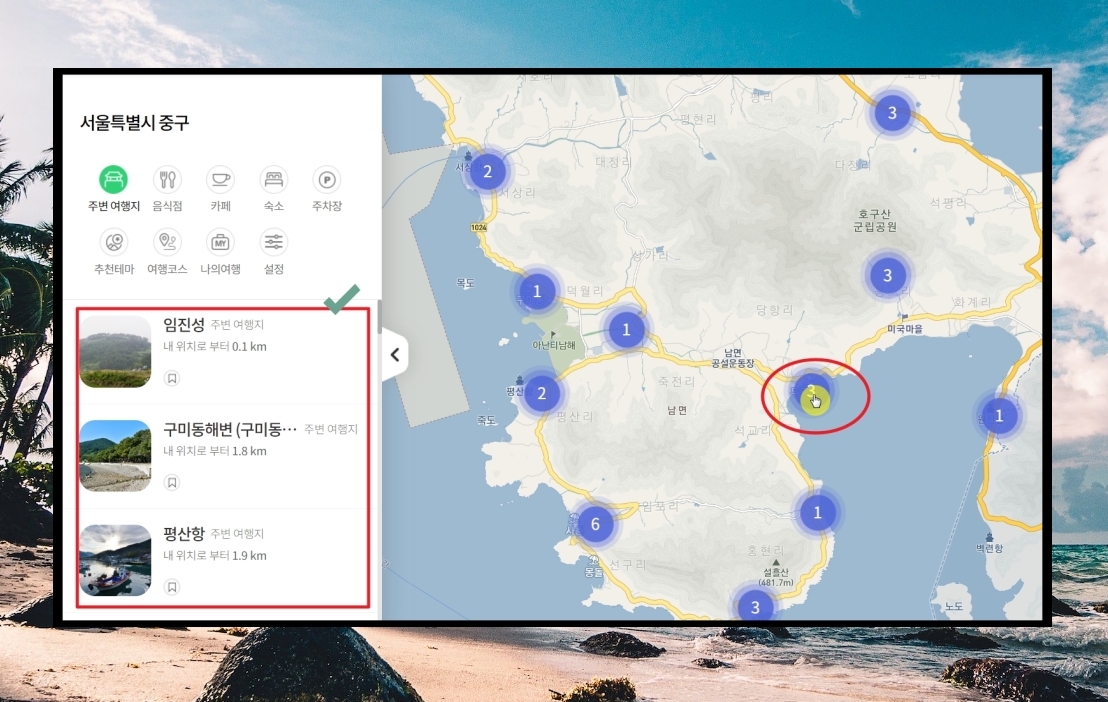
Task: Select the highlighted cluster marker near 석교리
Action: [x=812, y=391]
